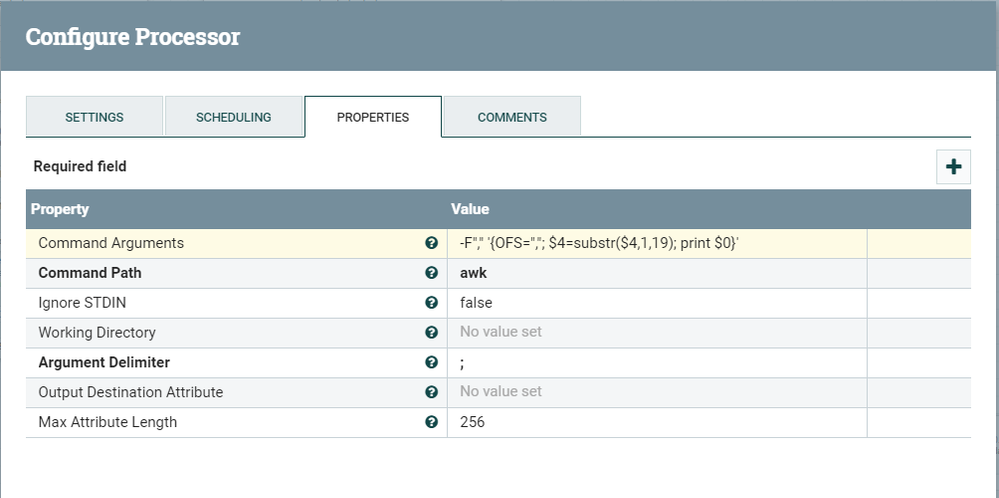Show help icon for Argument Delimiter

[431, 362]
